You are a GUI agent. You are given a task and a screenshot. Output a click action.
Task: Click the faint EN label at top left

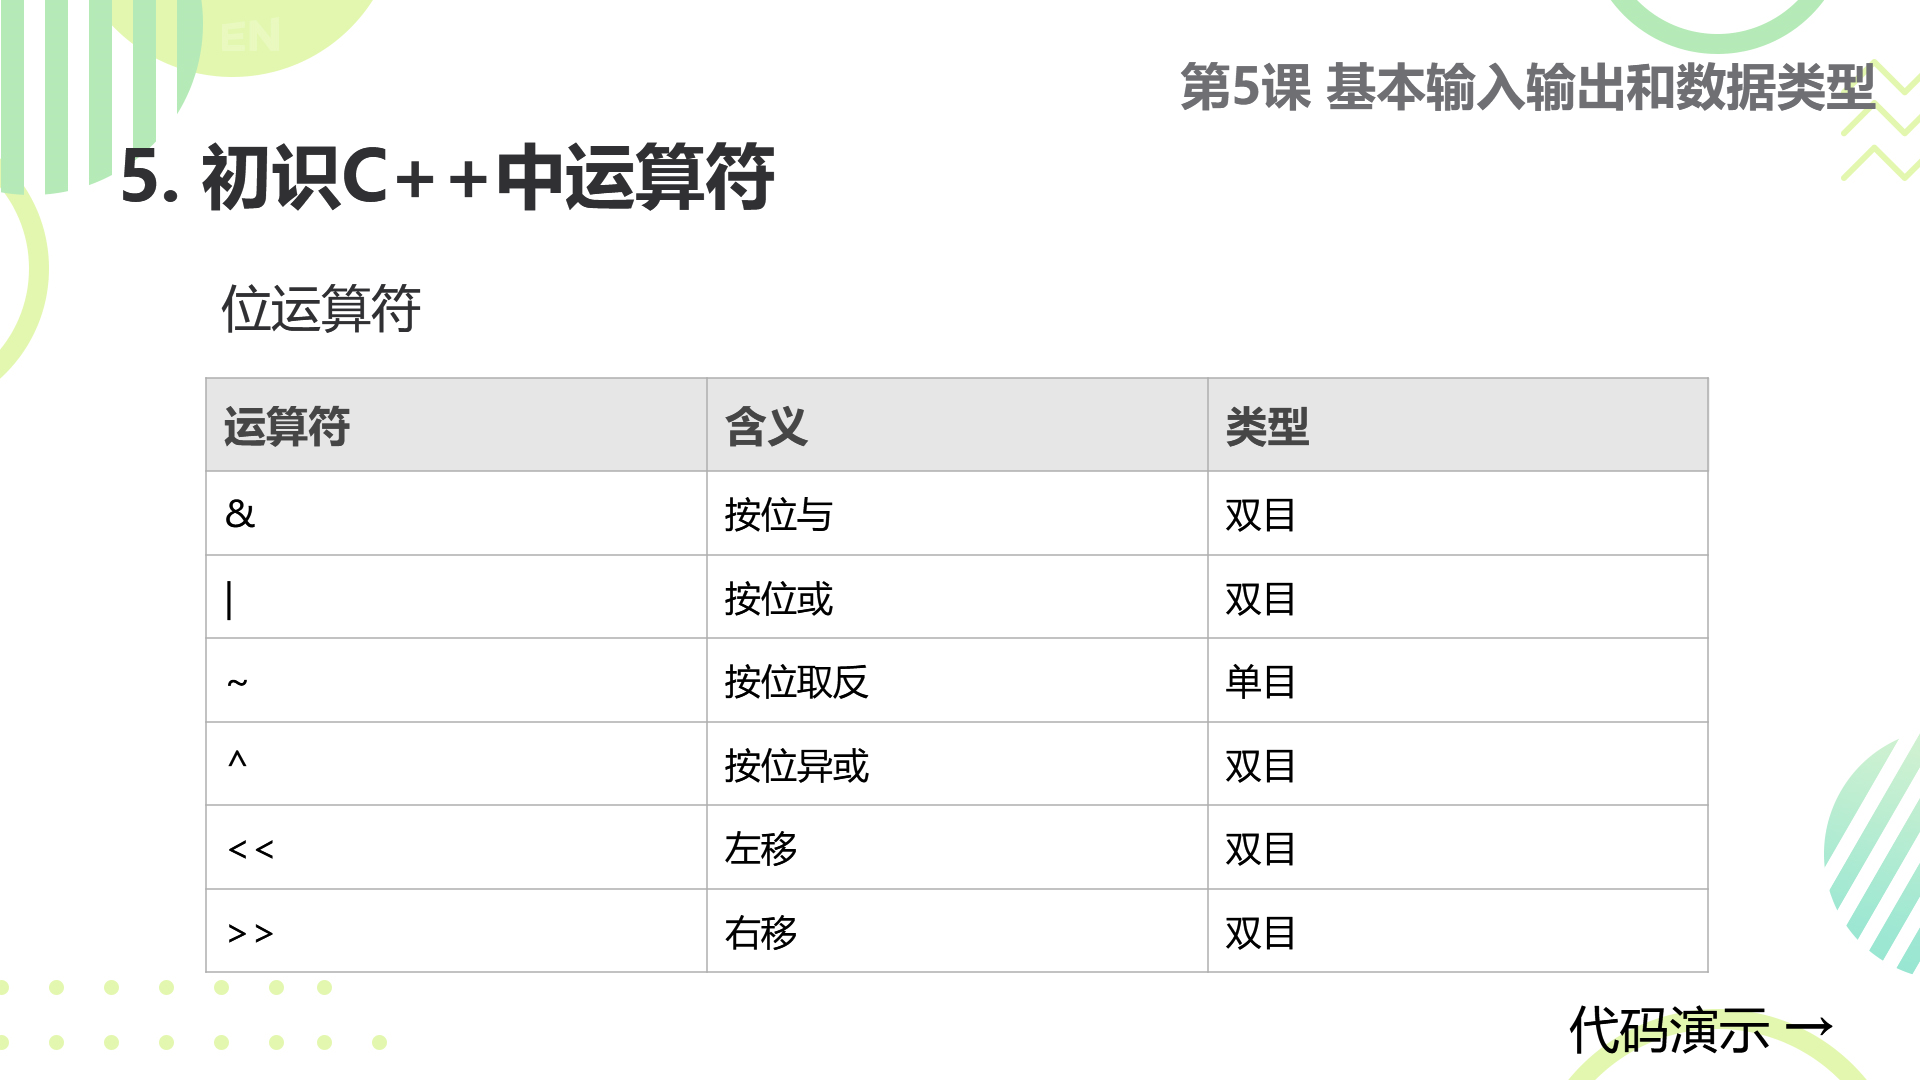(250, 37)
